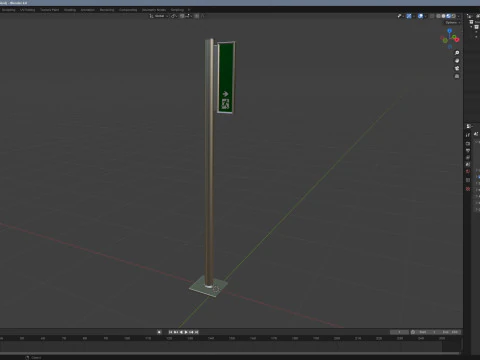This screenshot has height=360, width=480.
Task: Toggle X-ray mode
Action: point(432,16)
